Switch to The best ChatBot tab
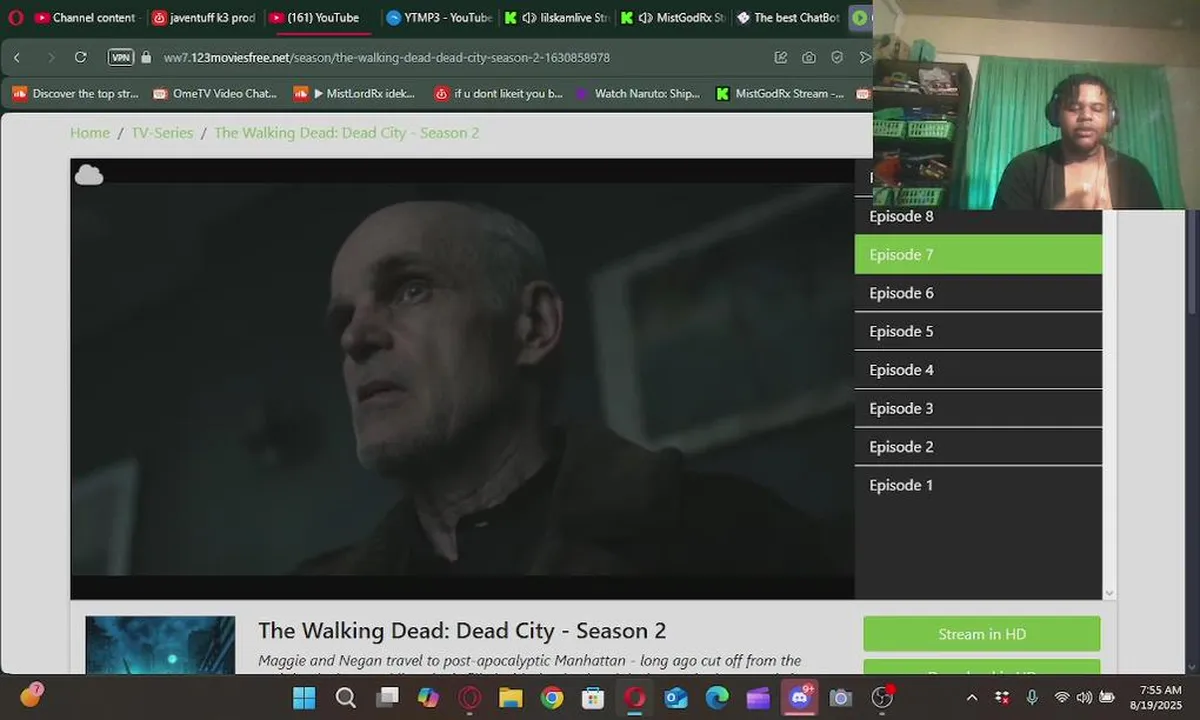The image size is (1200, 720). (788, 18)
